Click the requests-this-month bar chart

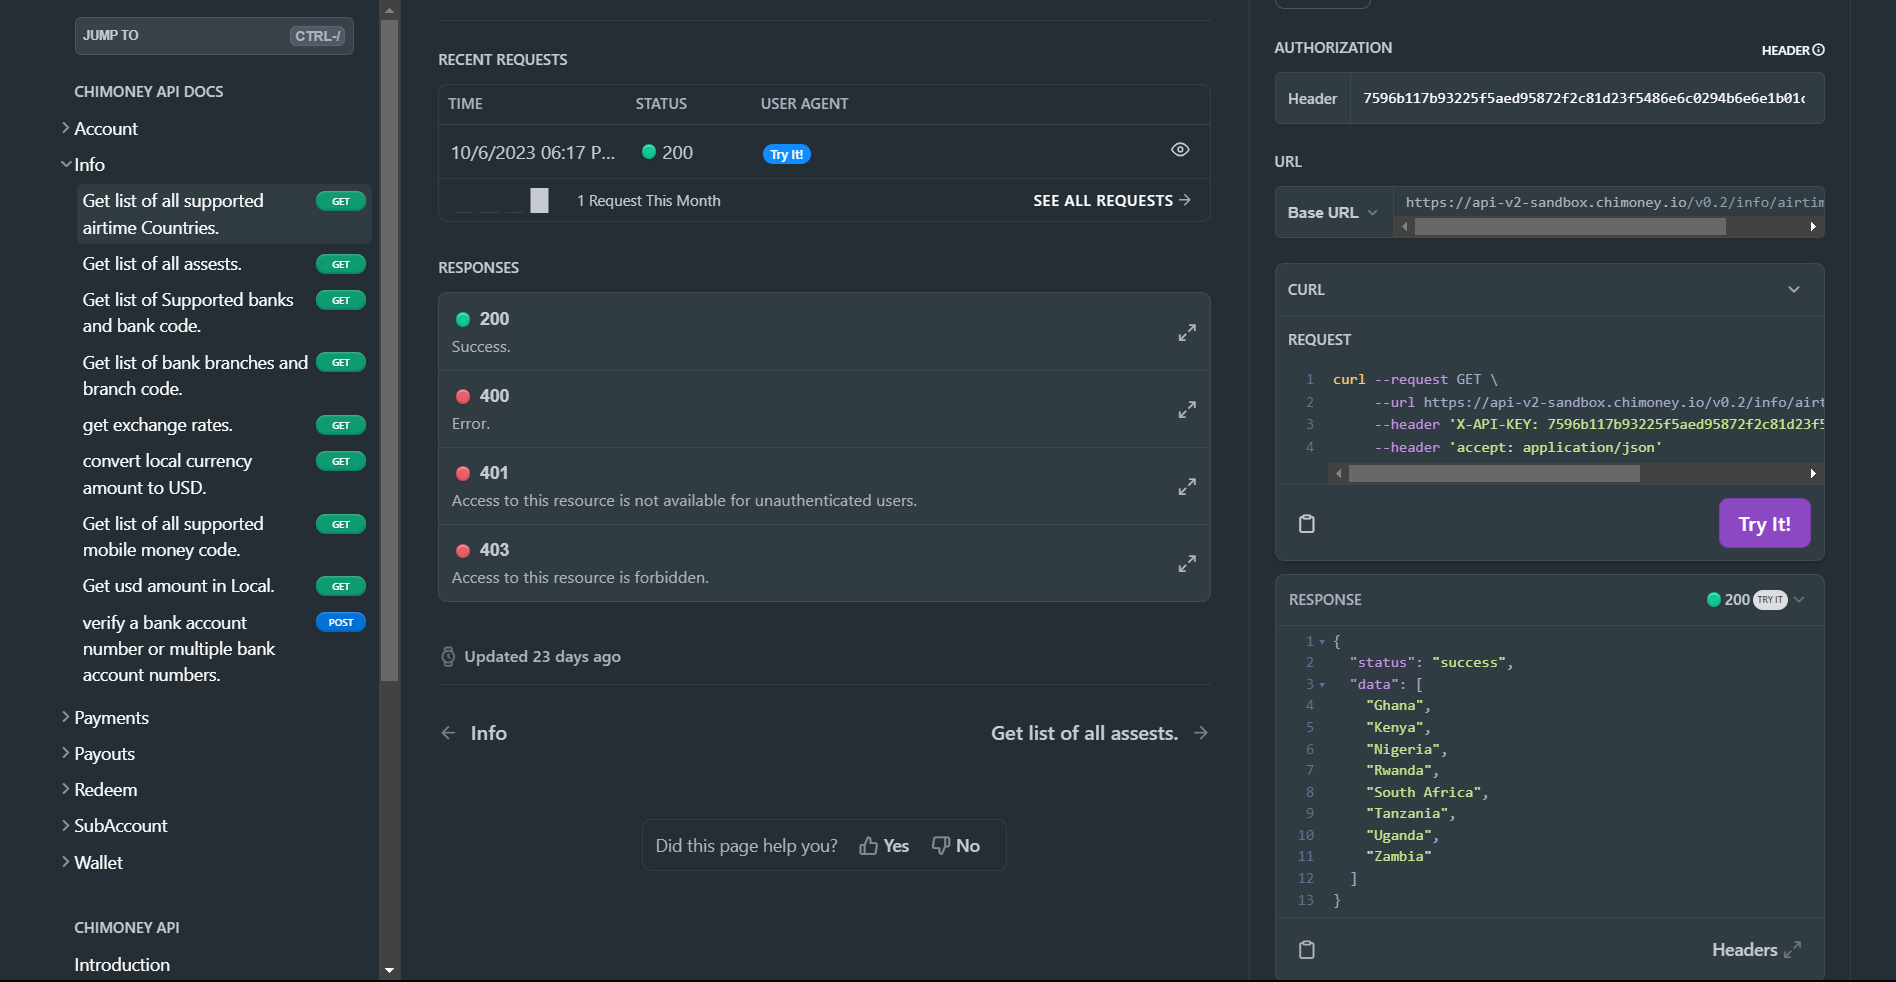(x=502, y=201)
